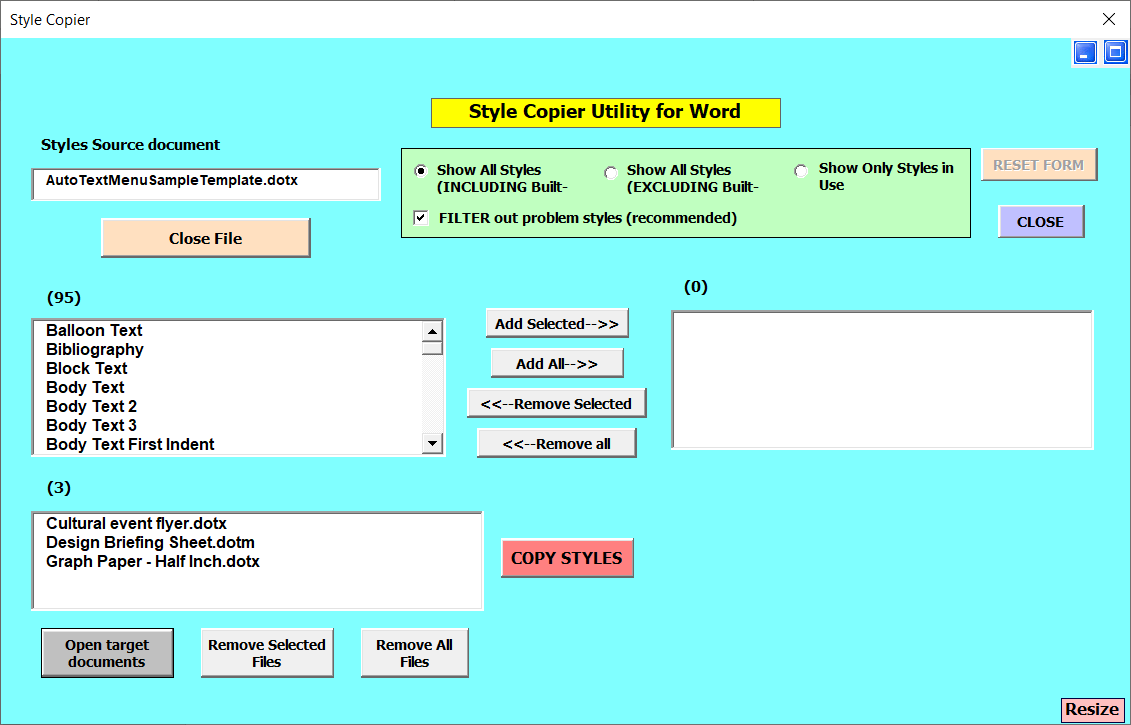Select Show Only Styles in Use
1131x725 pixels.
pyautogui.click(x=801, y=172)
